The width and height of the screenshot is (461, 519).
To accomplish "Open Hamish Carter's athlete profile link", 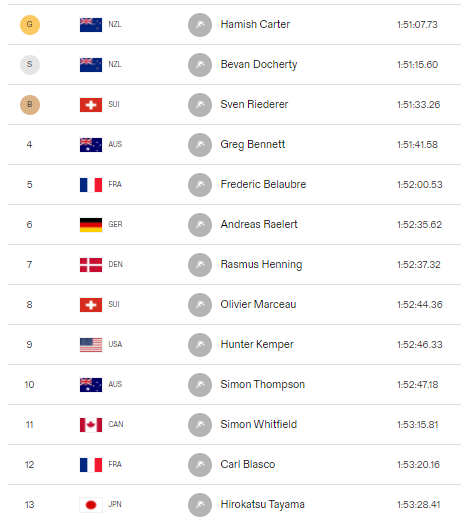I will click(x=255, y=24).
